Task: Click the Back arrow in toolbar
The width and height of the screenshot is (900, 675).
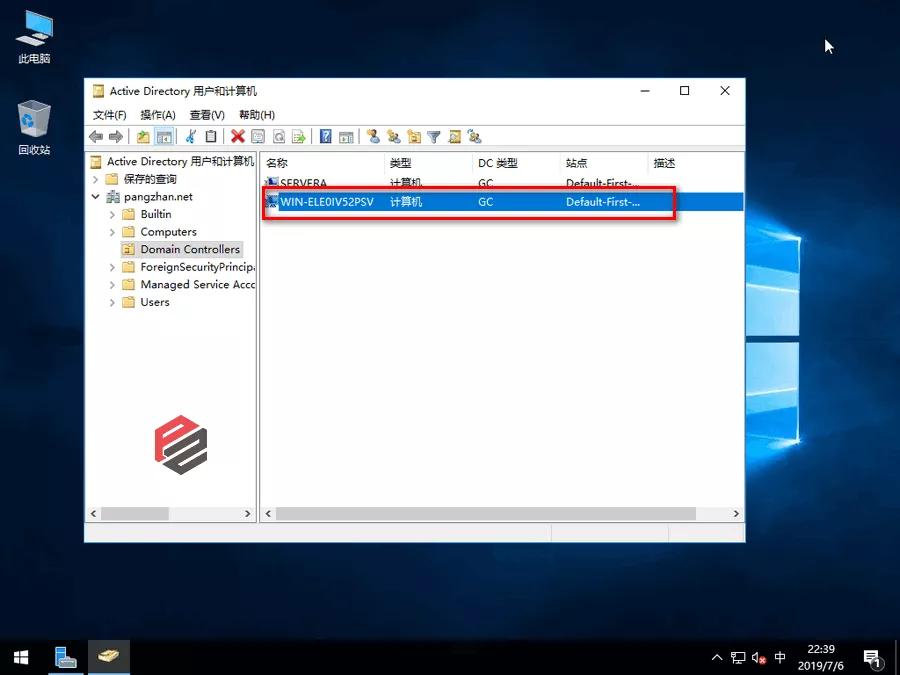Action: pos(96,137)
